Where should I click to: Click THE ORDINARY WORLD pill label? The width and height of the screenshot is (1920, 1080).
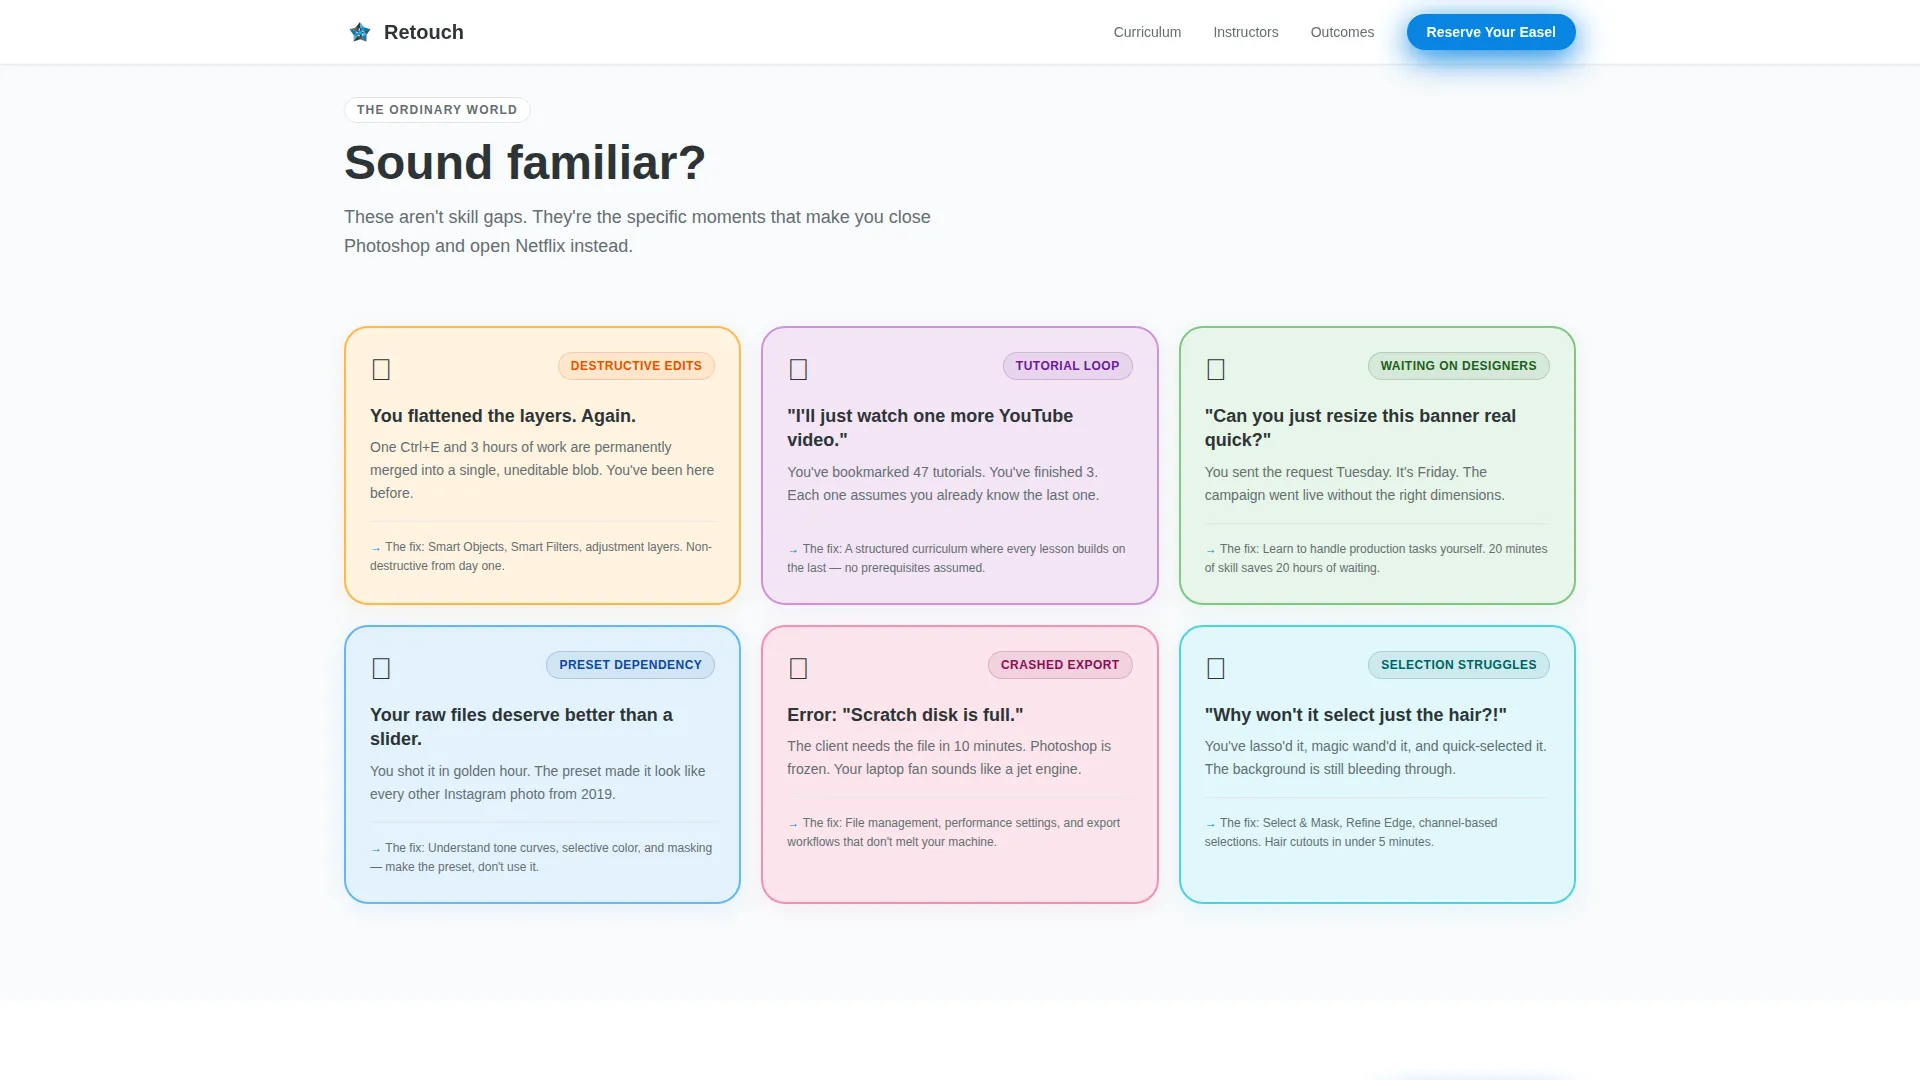tap(437, 110)
